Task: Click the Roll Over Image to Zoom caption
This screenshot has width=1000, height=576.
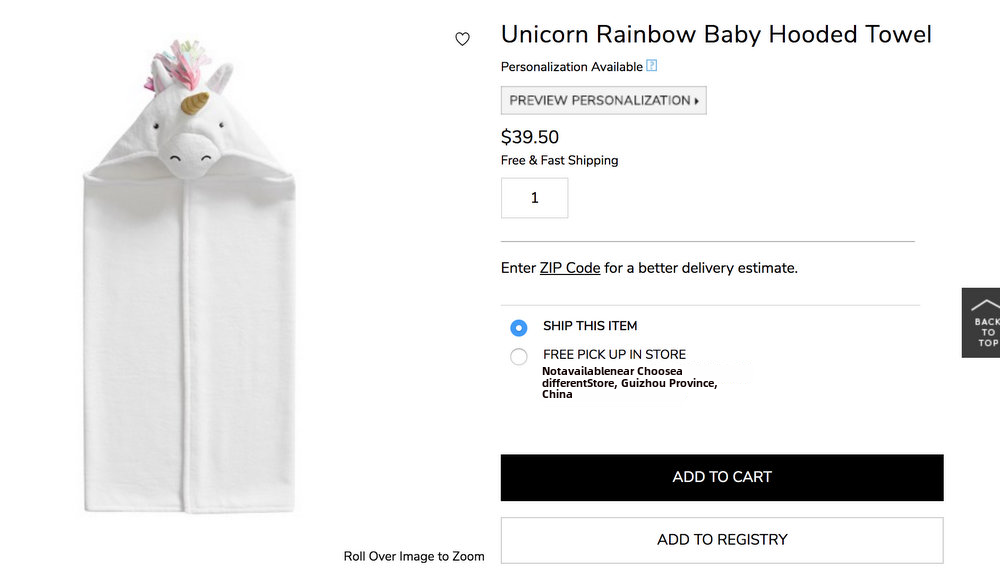Action: tap(414, 557)
